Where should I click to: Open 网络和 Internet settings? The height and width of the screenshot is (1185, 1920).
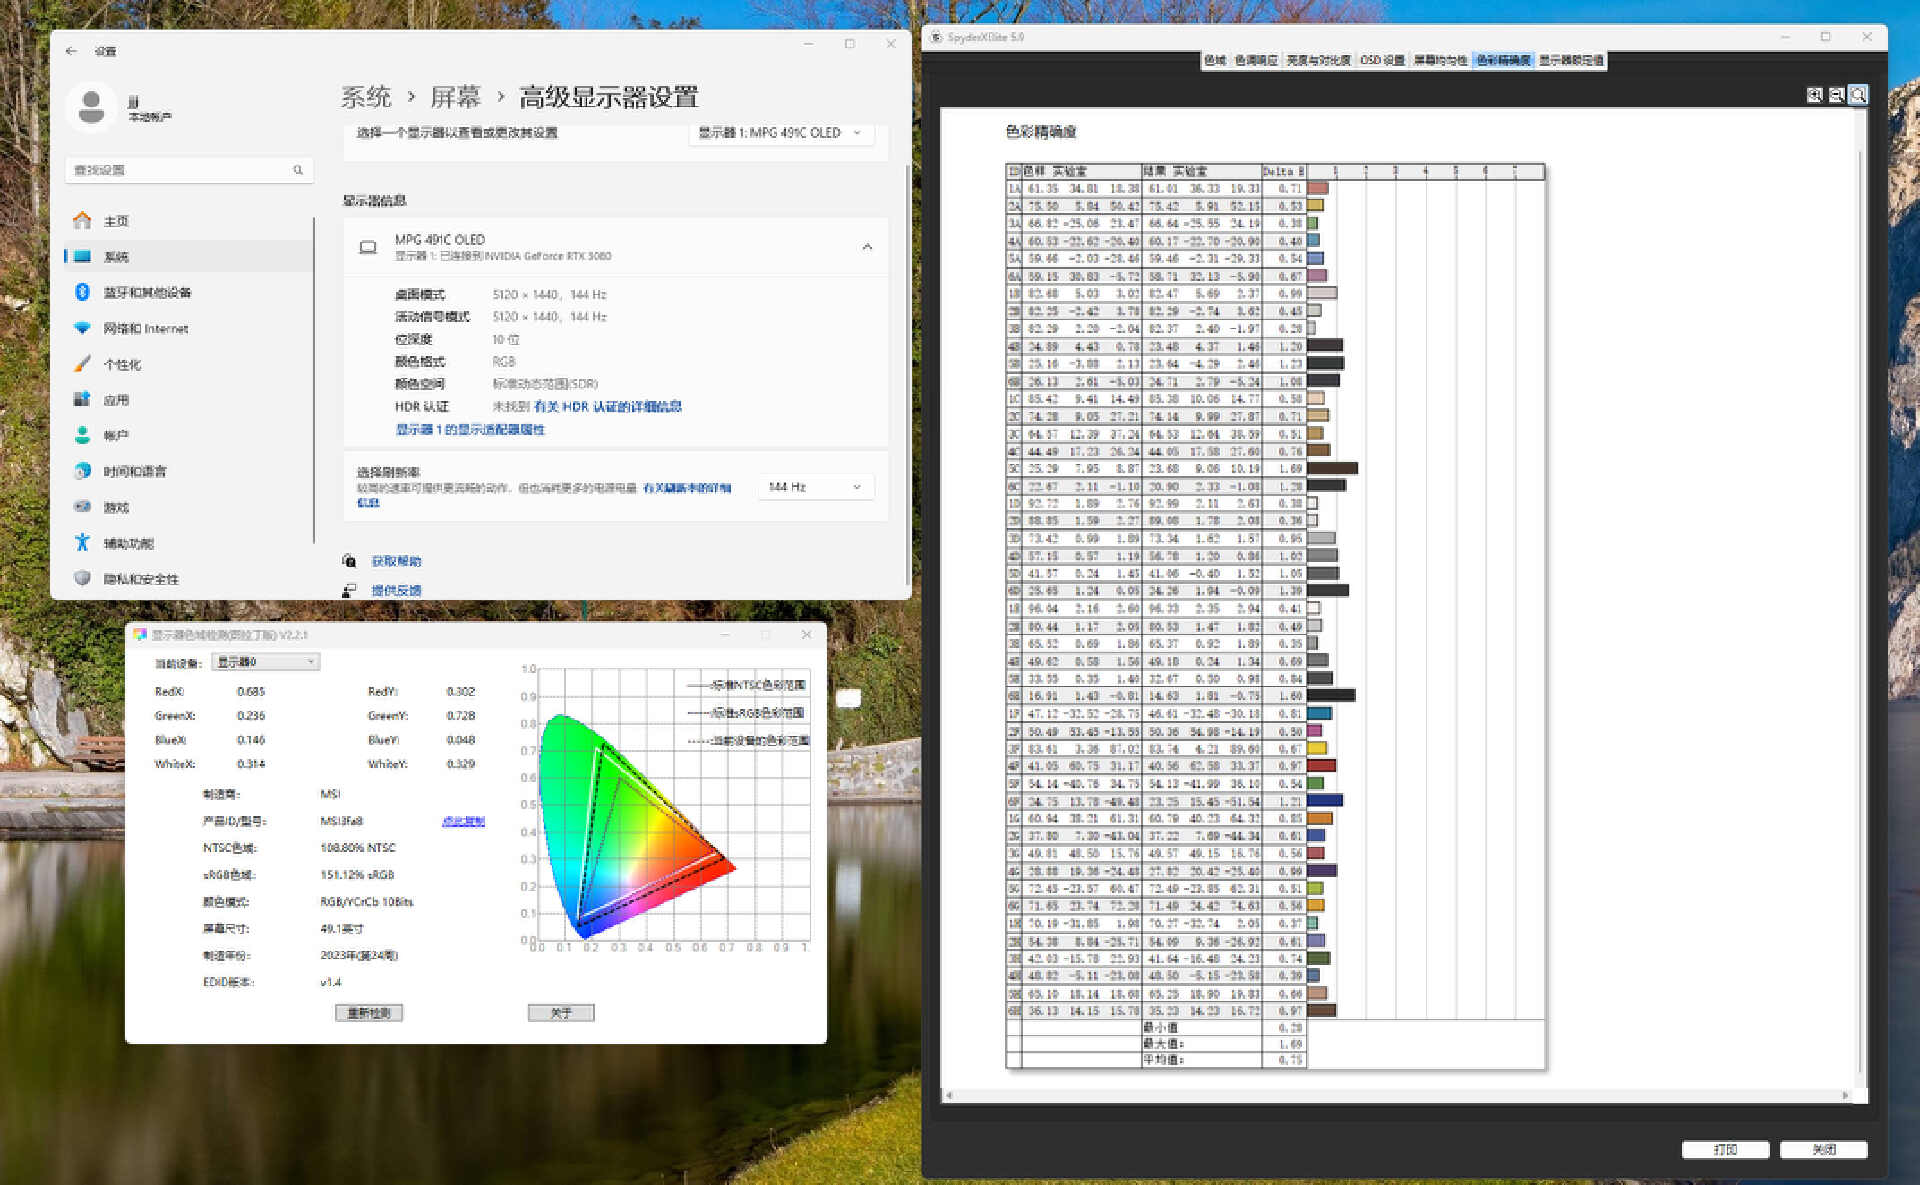[x=145, y=328]
